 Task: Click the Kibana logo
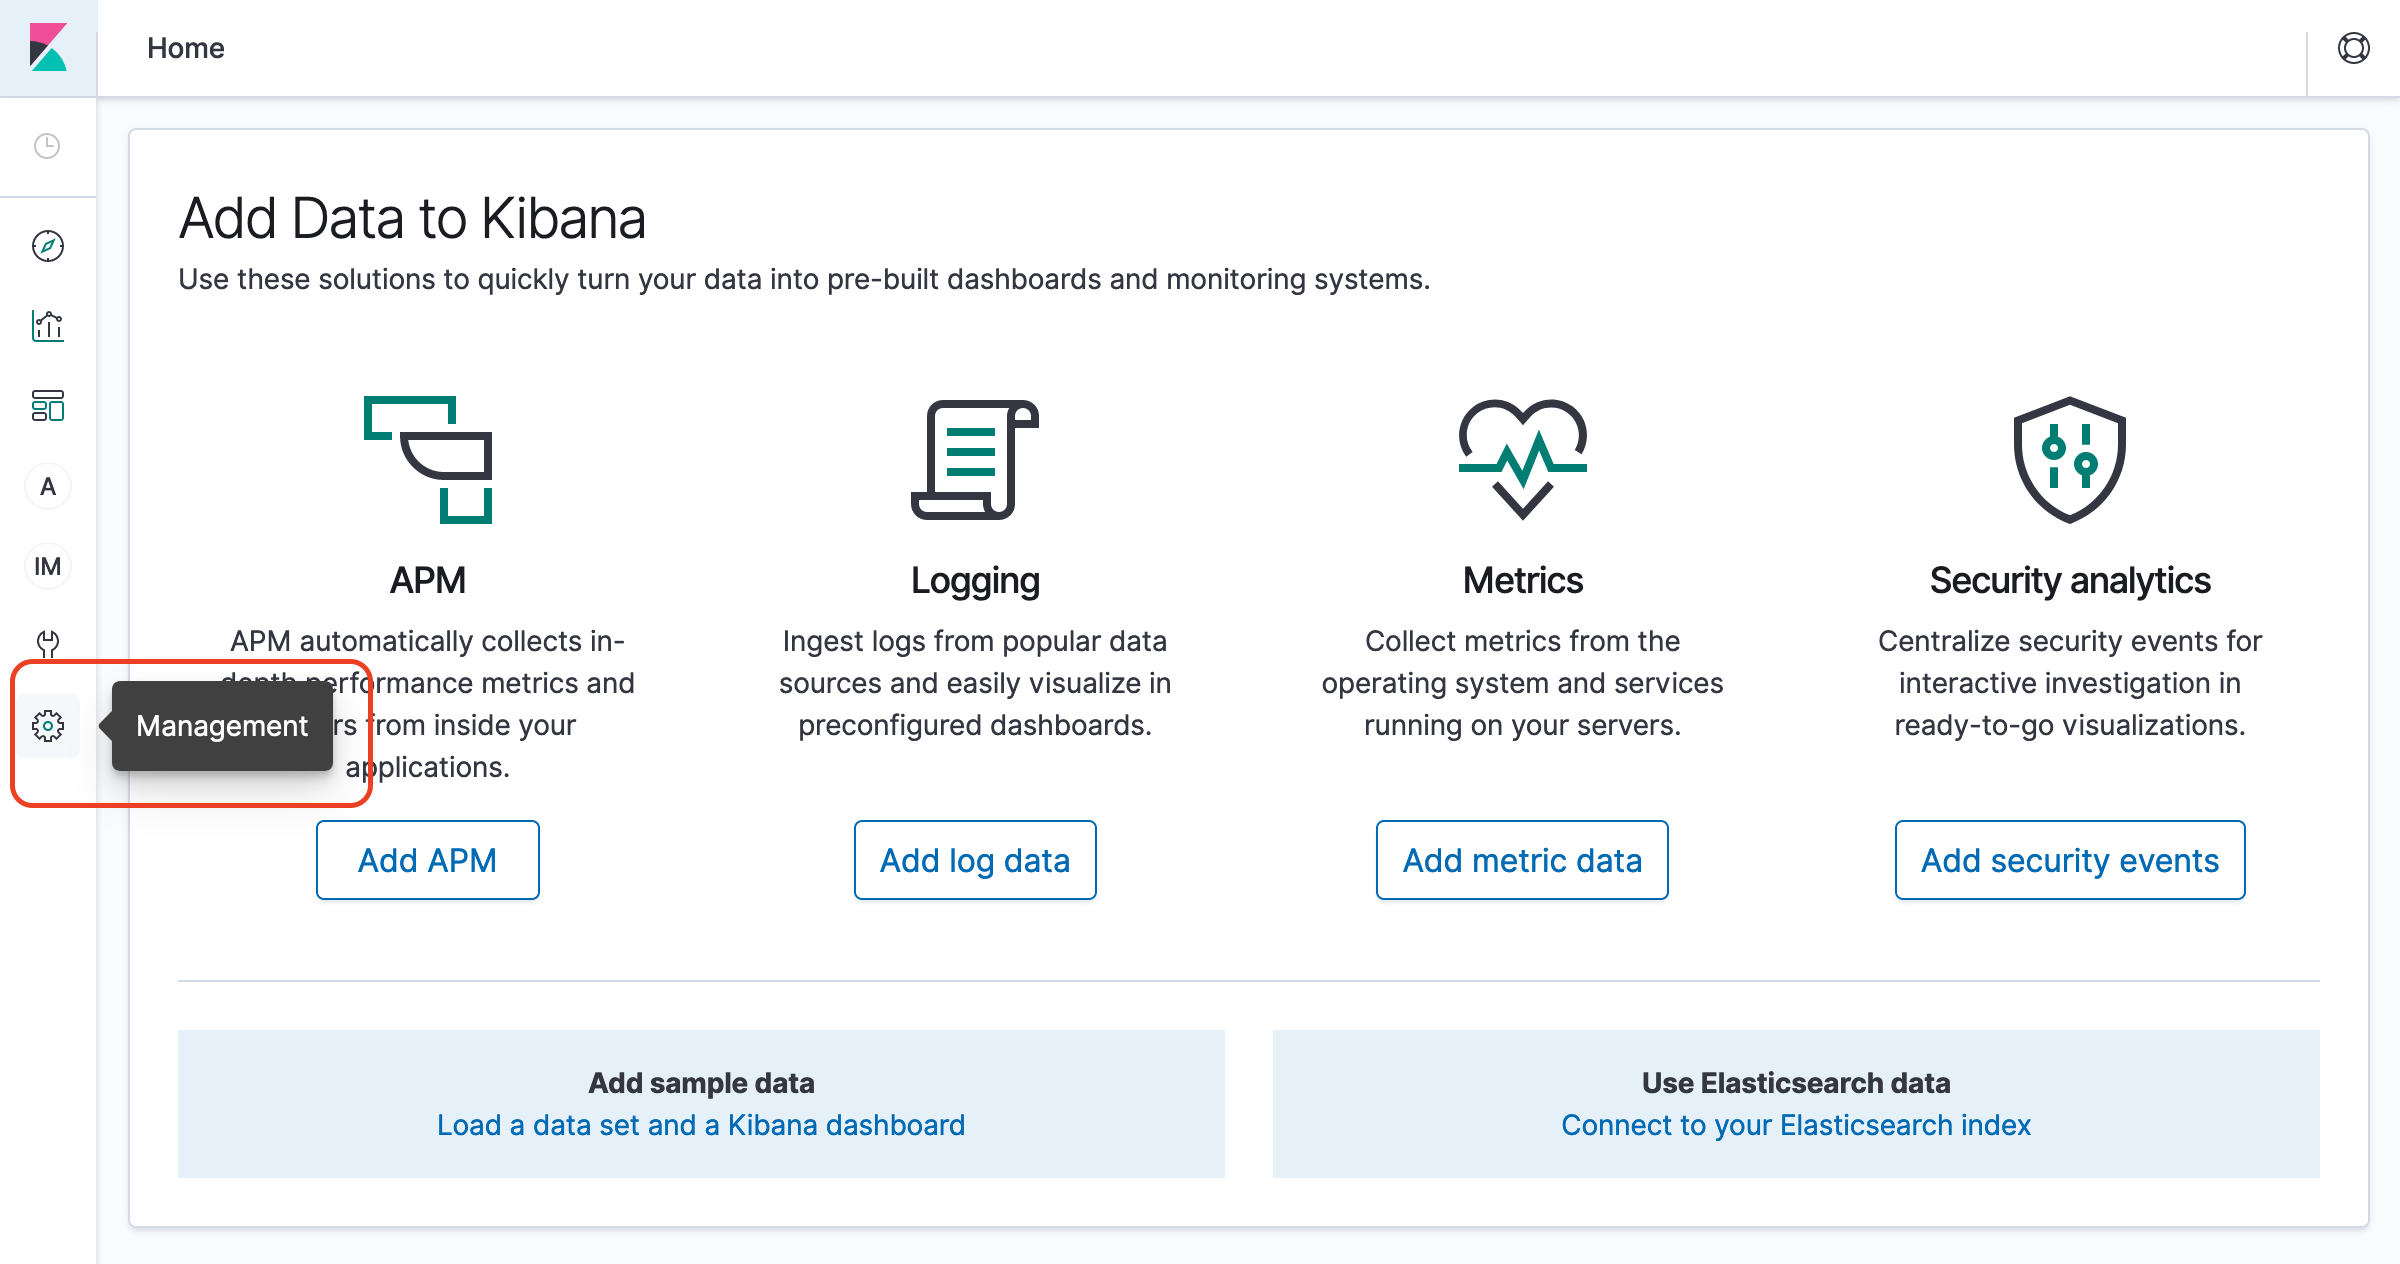48,48
